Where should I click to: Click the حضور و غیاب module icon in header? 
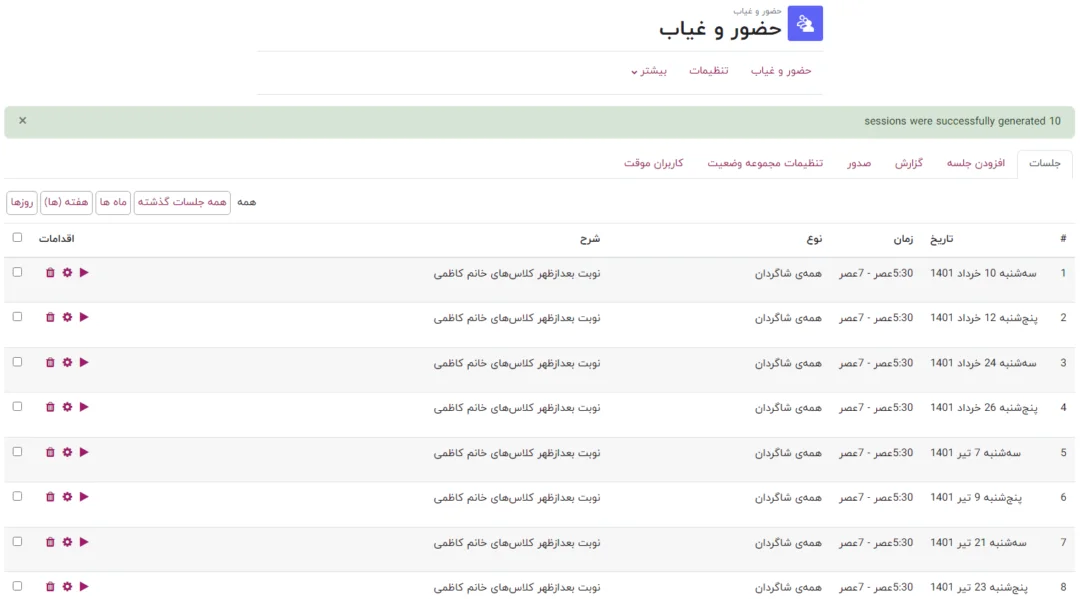coord(805,24)
